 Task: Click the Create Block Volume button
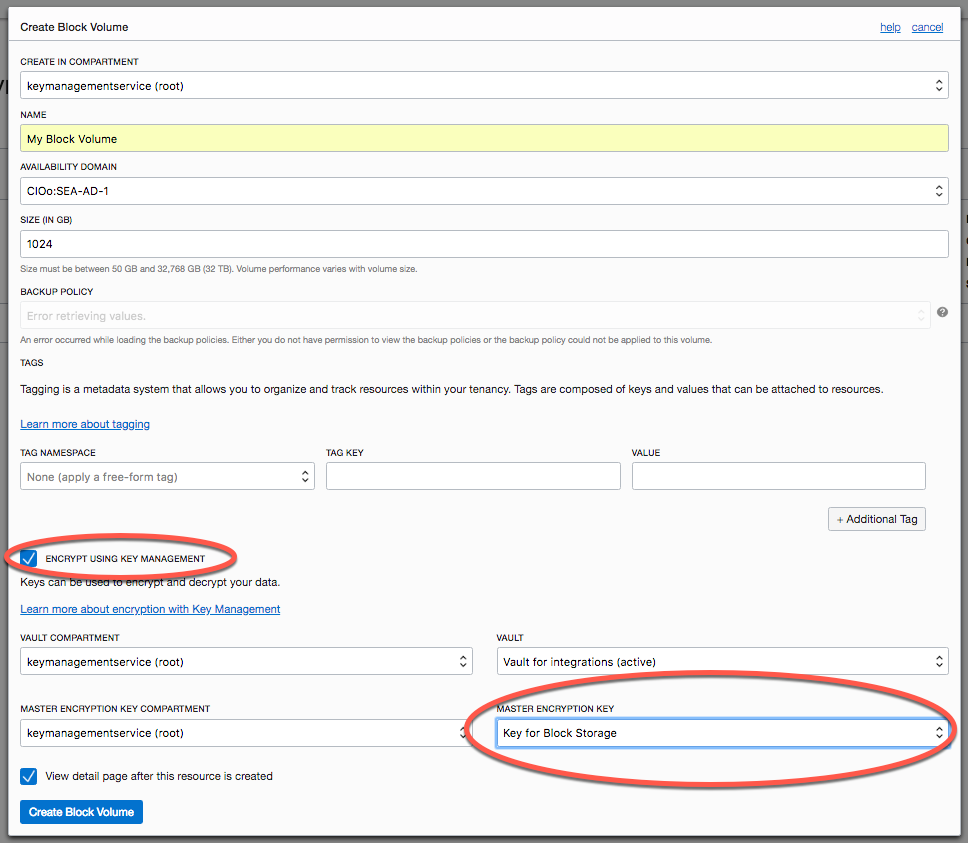[82, 812]
